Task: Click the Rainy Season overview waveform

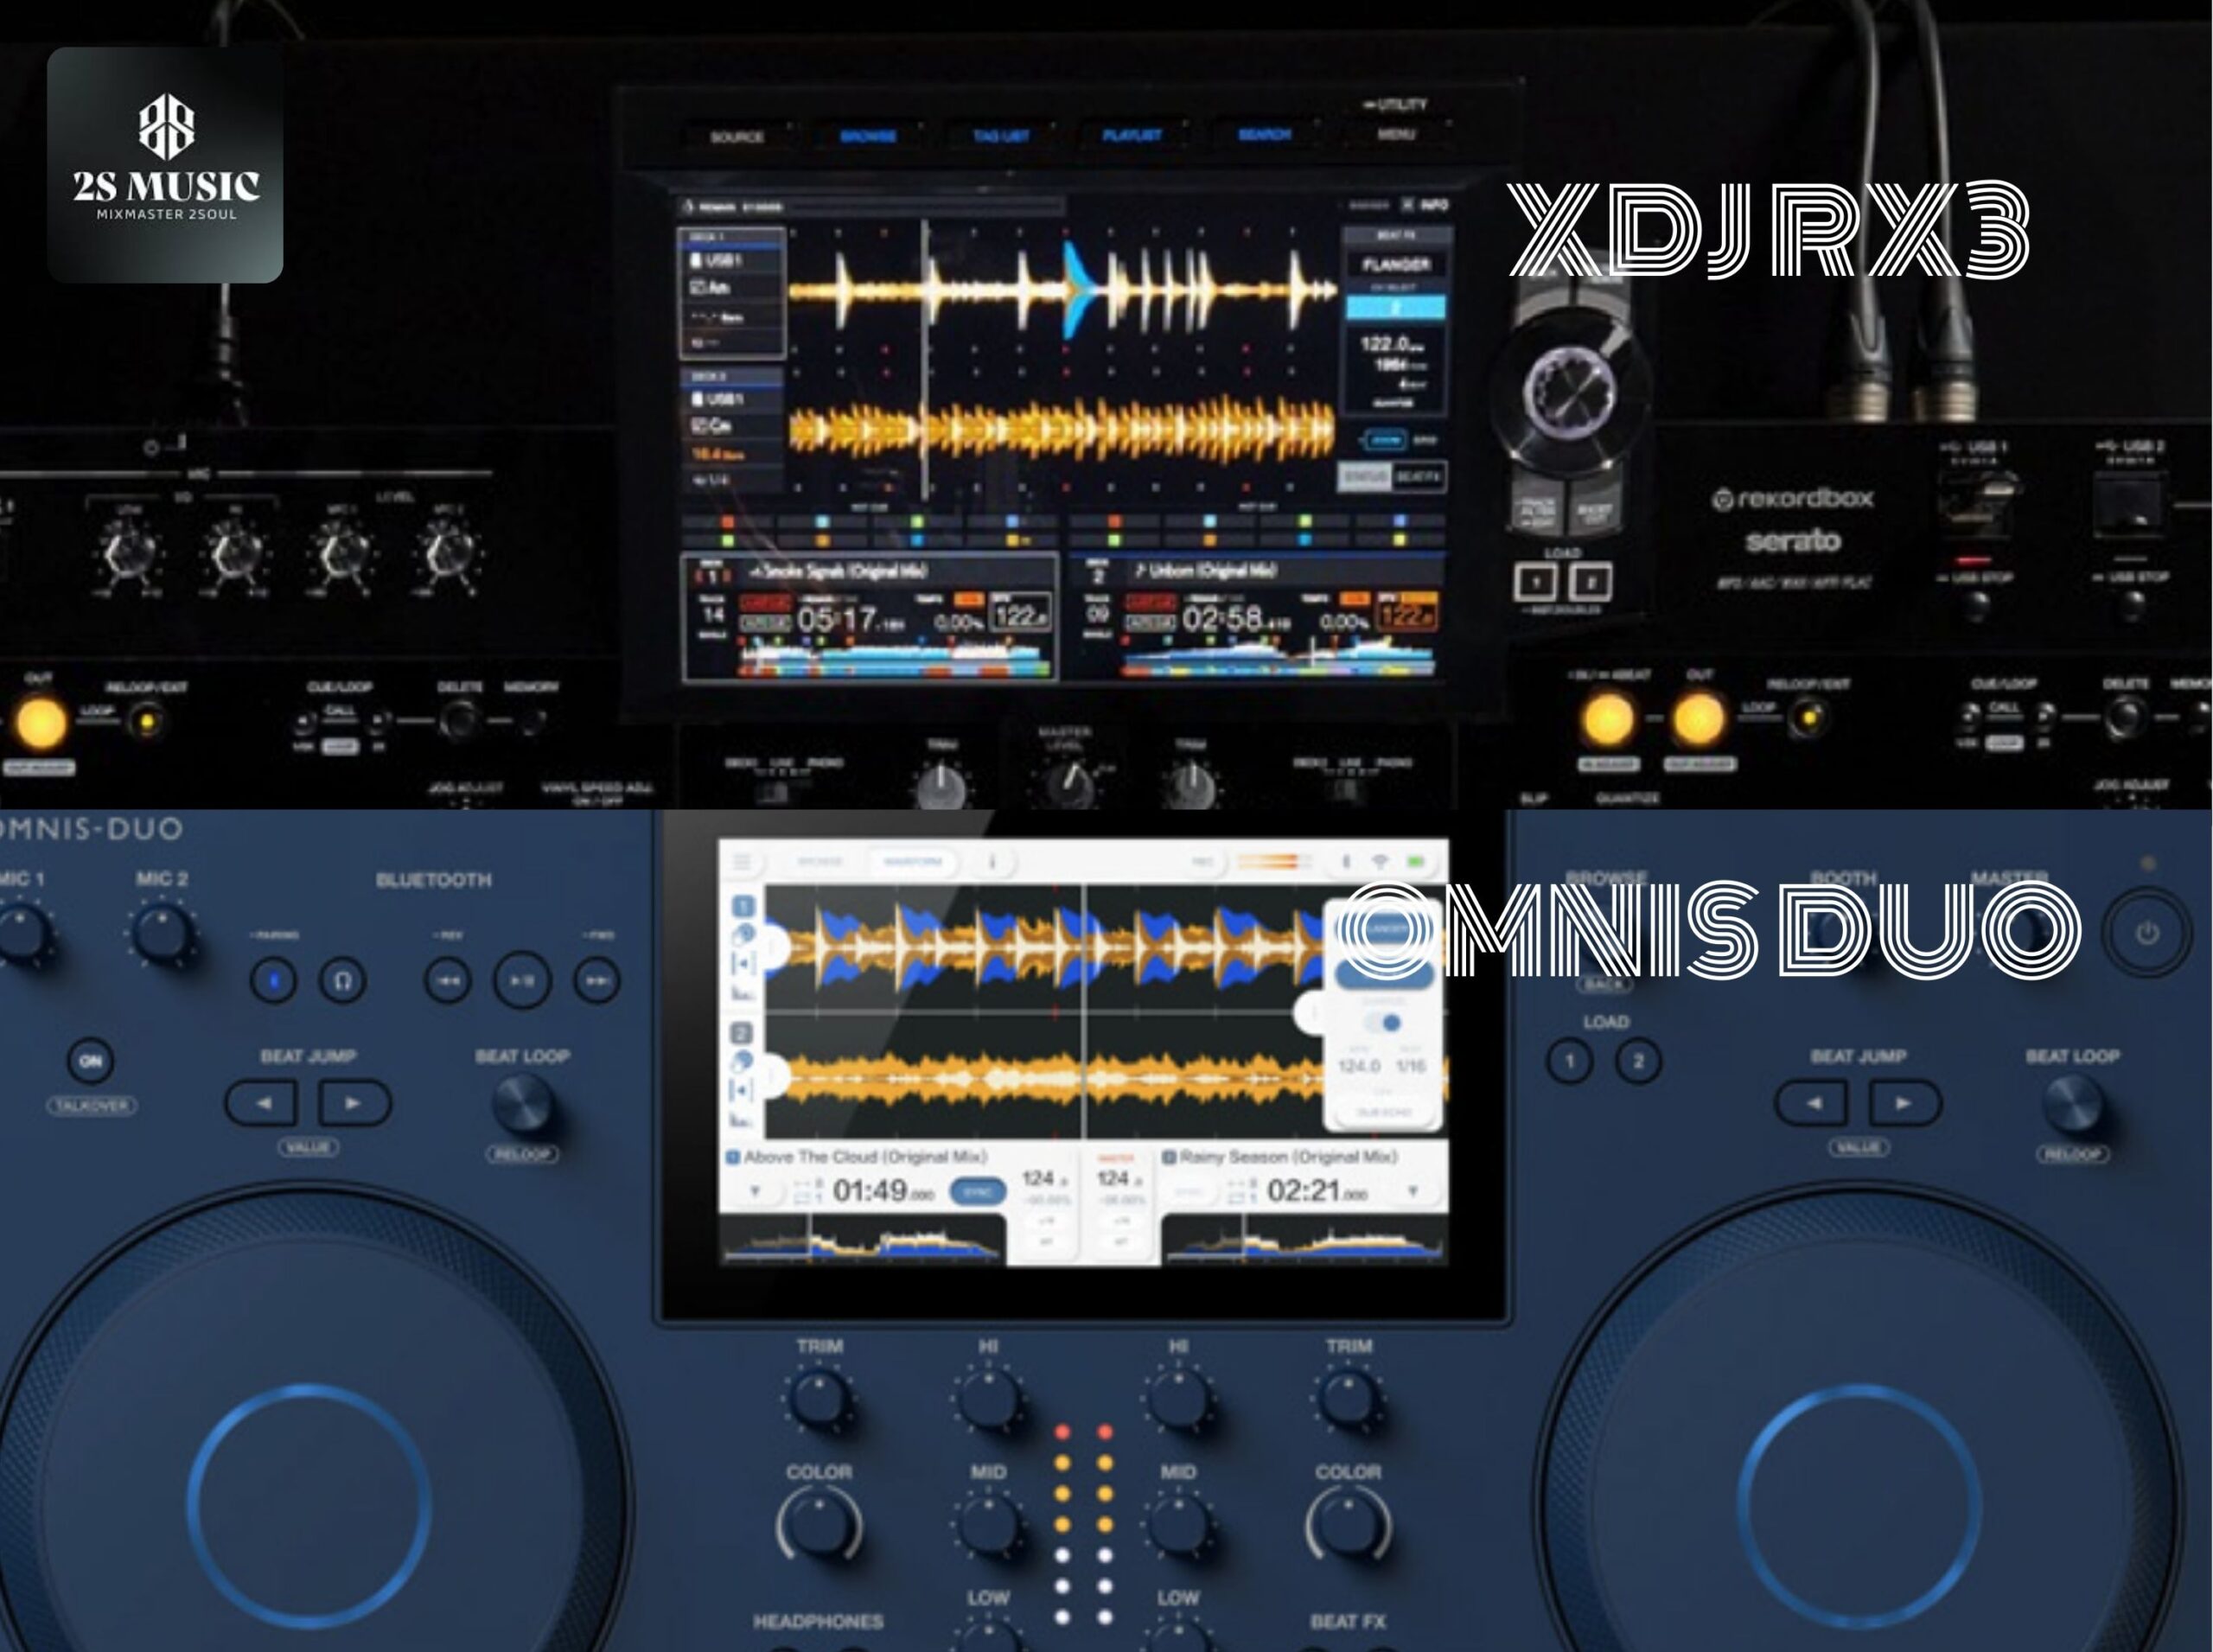Action: click(x=1305, y=1240)
